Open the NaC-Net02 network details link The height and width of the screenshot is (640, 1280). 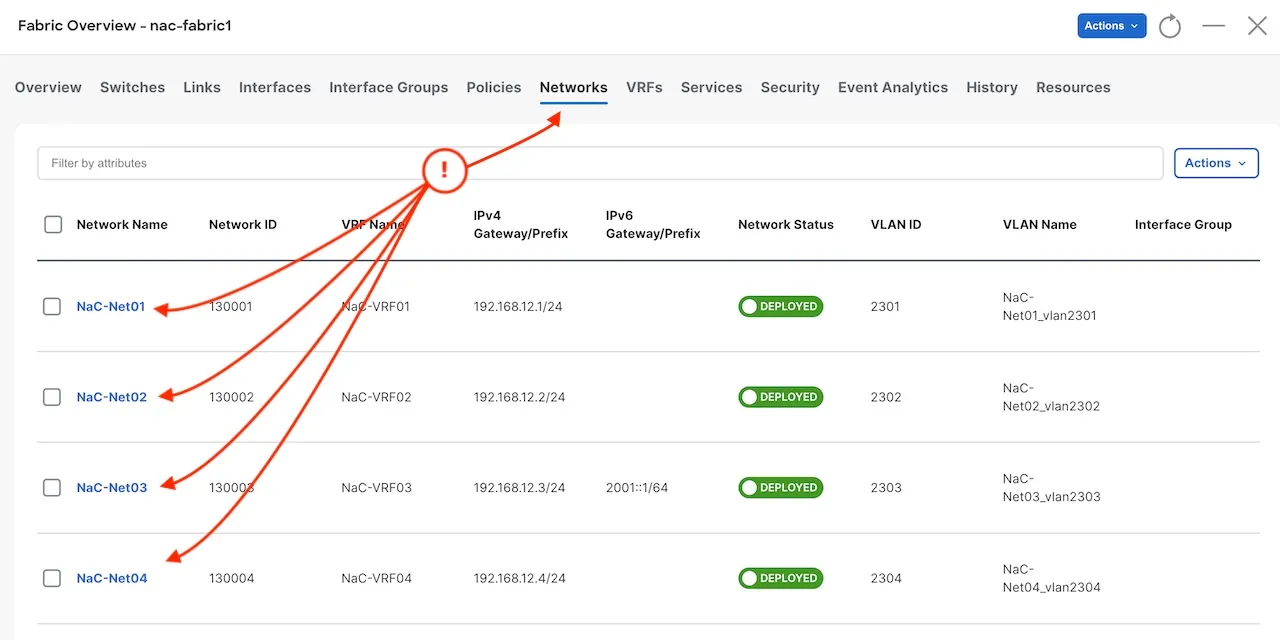(x=111, y=396)
